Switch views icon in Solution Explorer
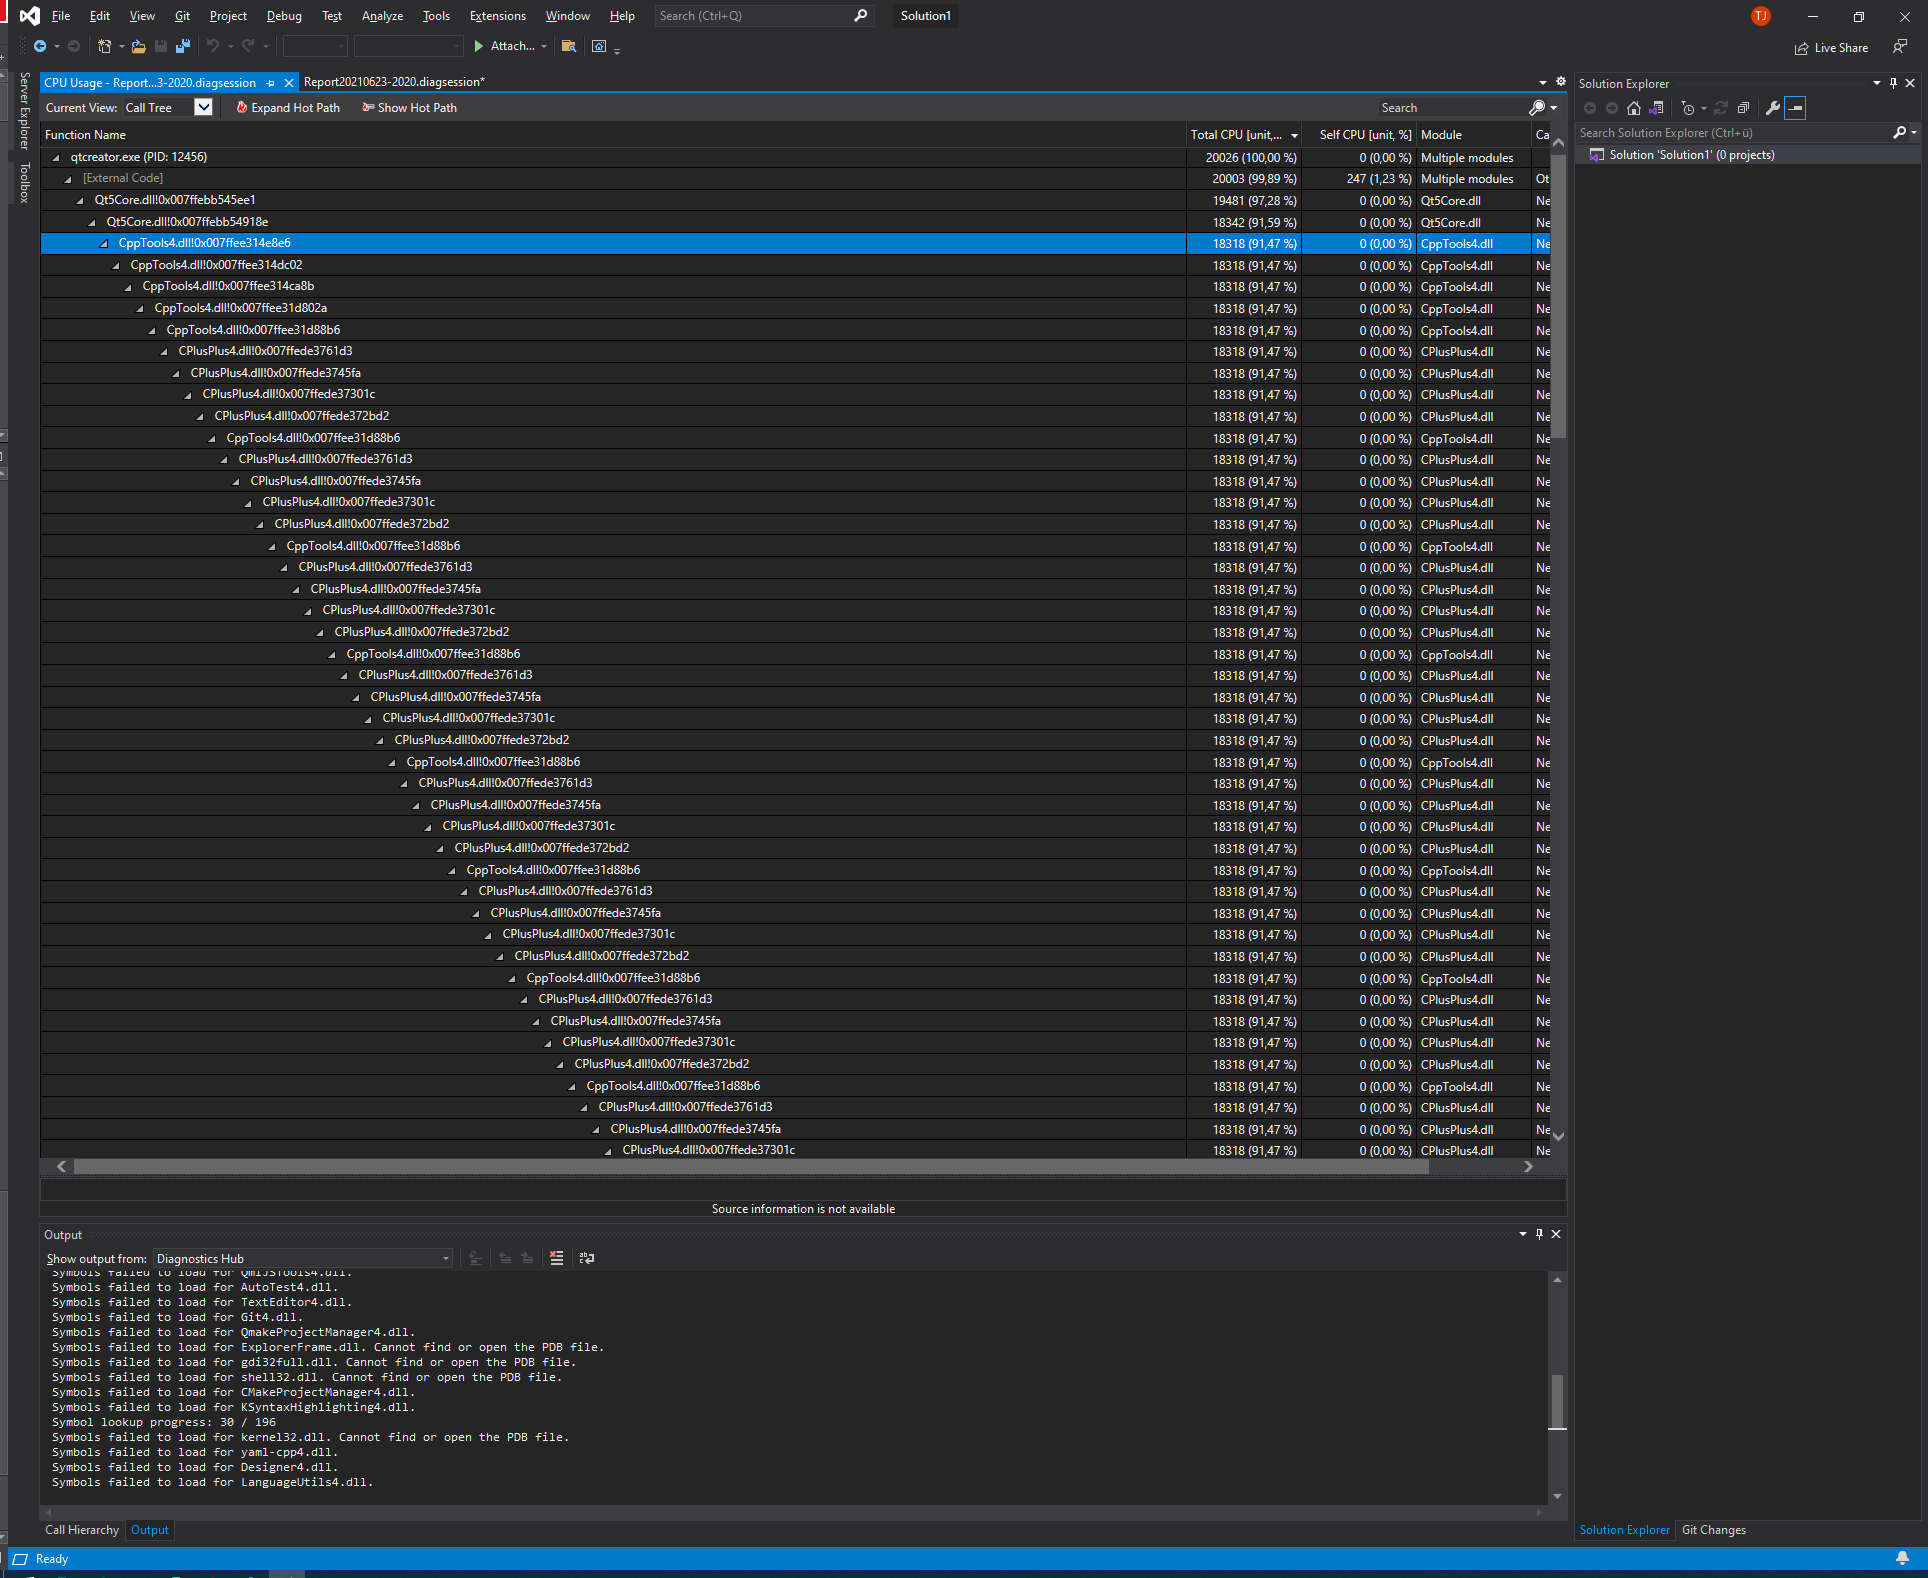 tap(1656, 108)
